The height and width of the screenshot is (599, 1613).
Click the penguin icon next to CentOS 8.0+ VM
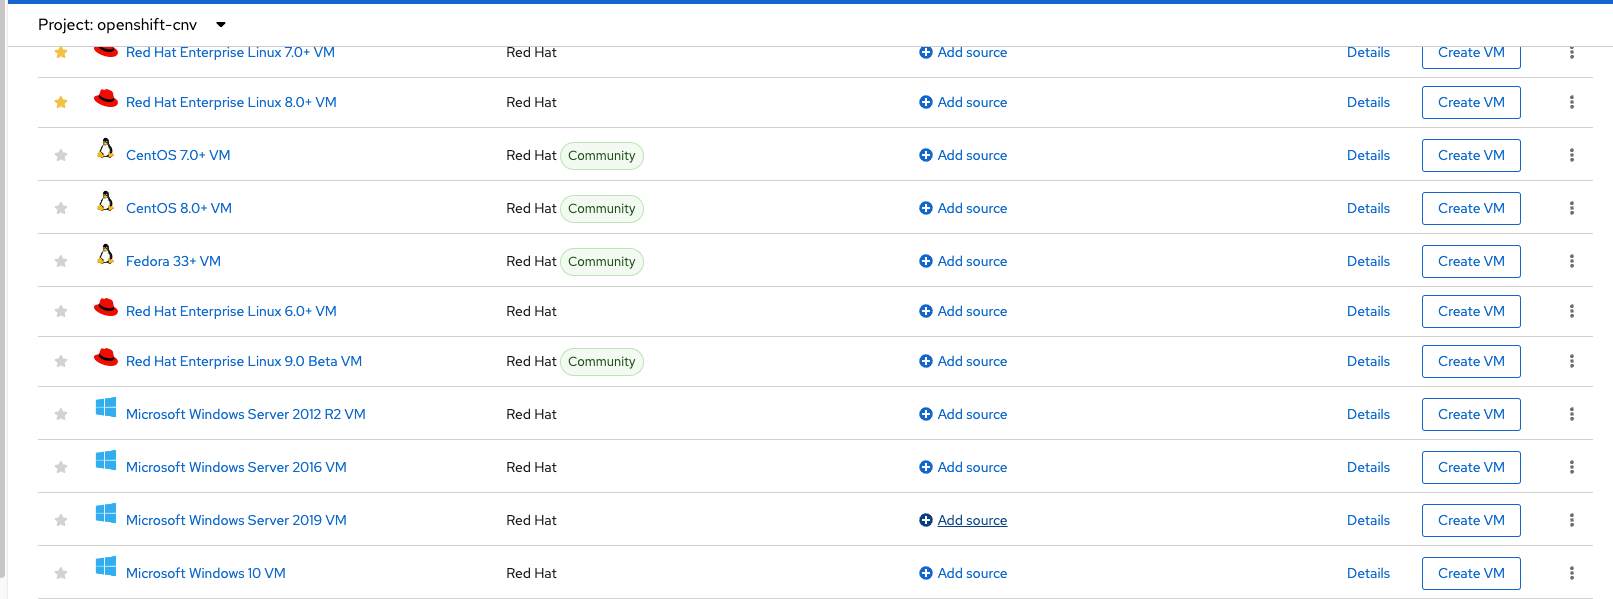106,202
